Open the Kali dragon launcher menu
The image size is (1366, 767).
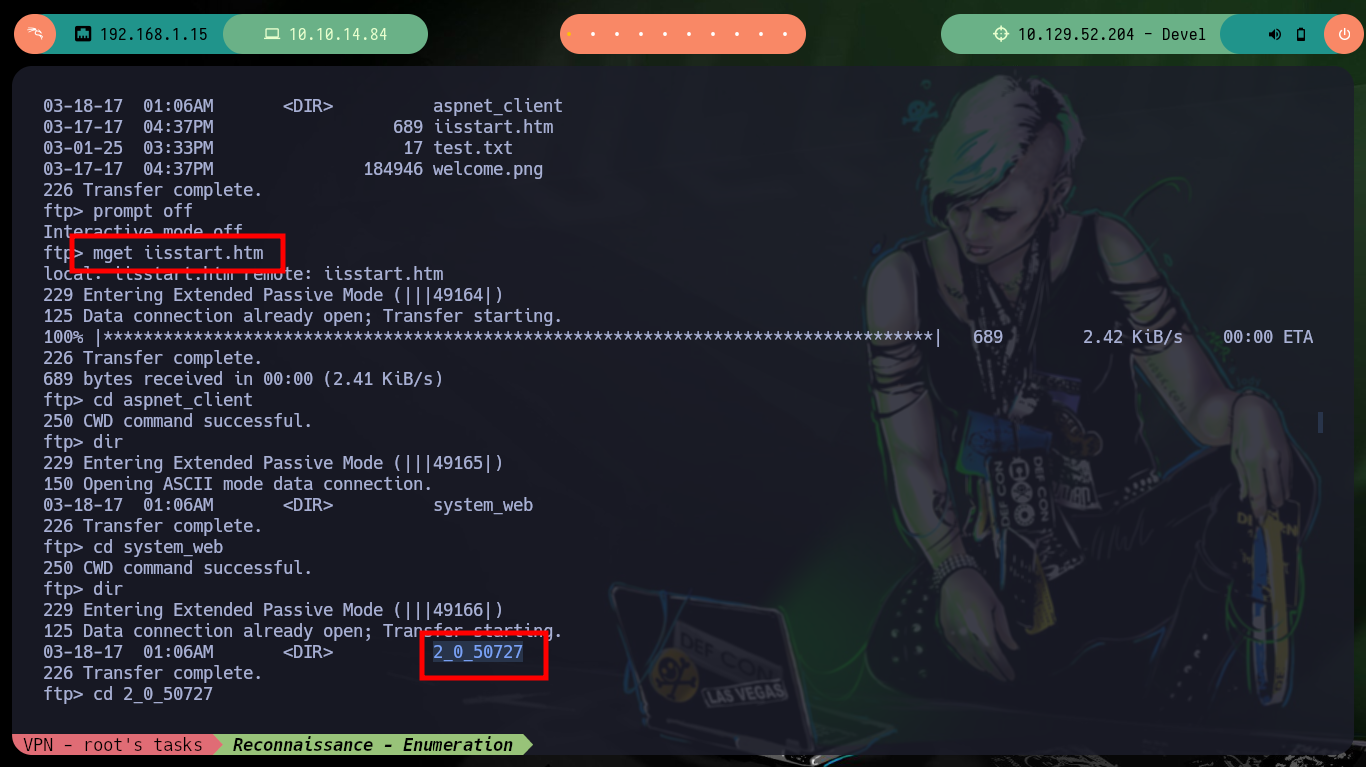click(34, 34)
